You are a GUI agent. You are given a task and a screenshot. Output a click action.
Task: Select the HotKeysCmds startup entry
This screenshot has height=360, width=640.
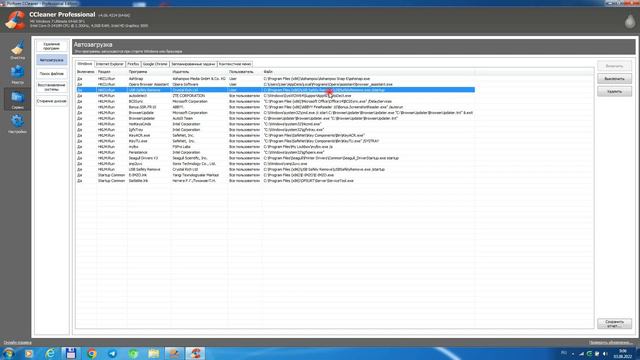click(276, 124)
